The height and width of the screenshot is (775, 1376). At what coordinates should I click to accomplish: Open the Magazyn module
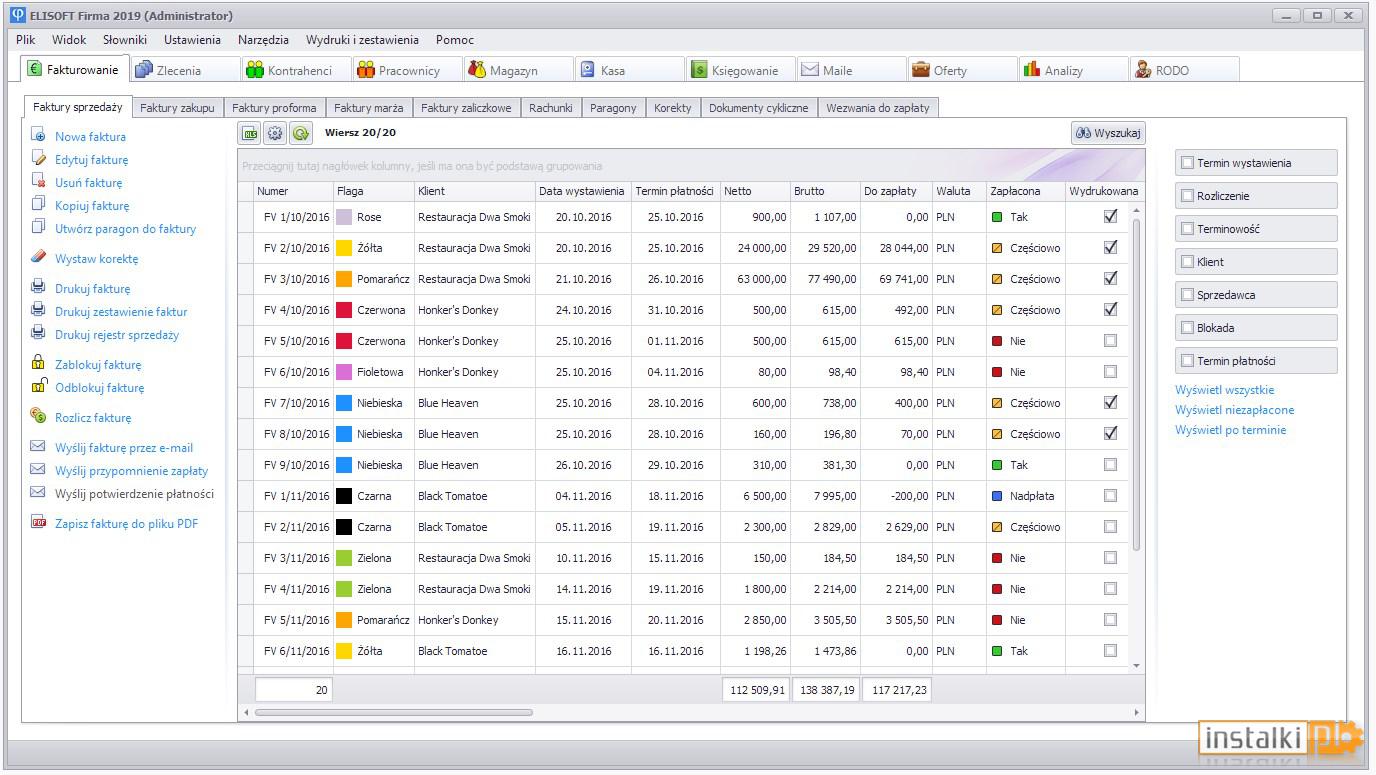pos(518,70)
